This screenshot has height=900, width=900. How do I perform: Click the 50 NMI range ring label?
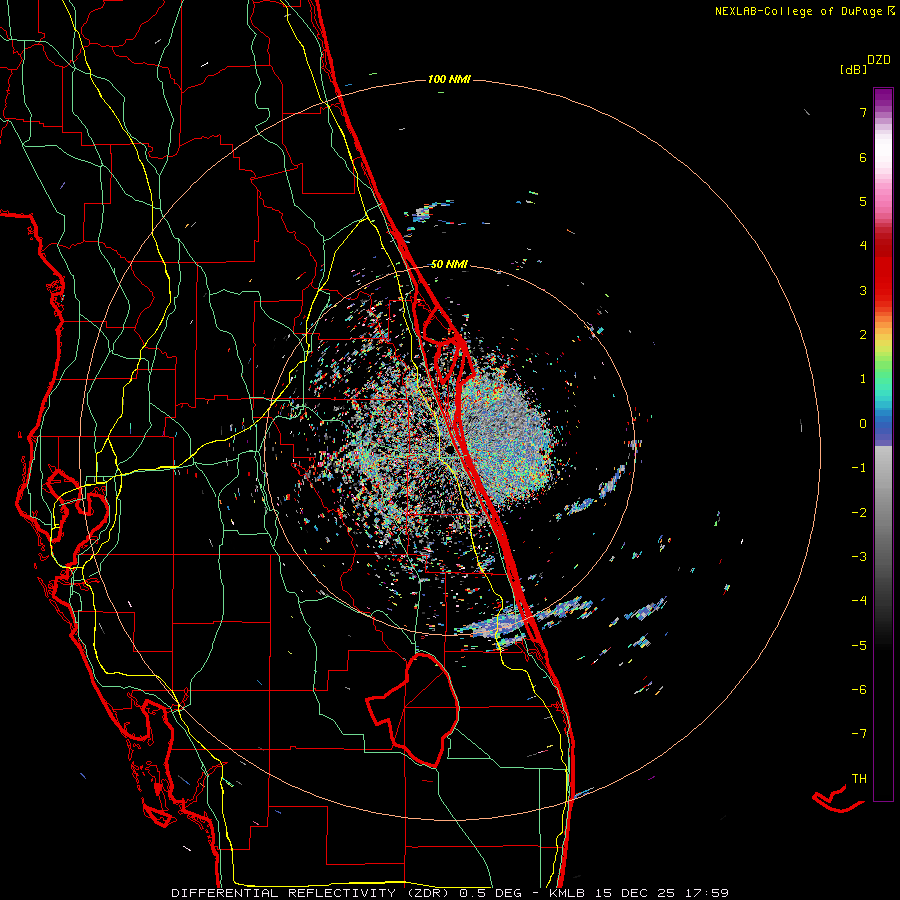pyautogui.click(x=449, y=264)
